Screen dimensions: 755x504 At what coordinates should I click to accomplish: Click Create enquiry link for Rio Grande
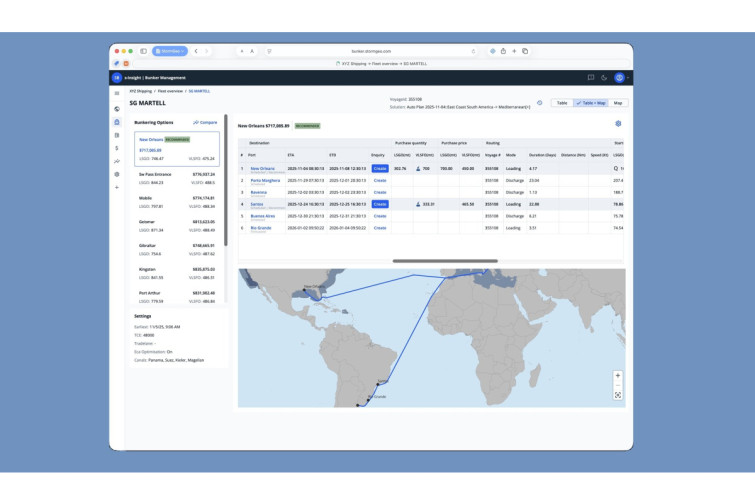tap(380, 228)
